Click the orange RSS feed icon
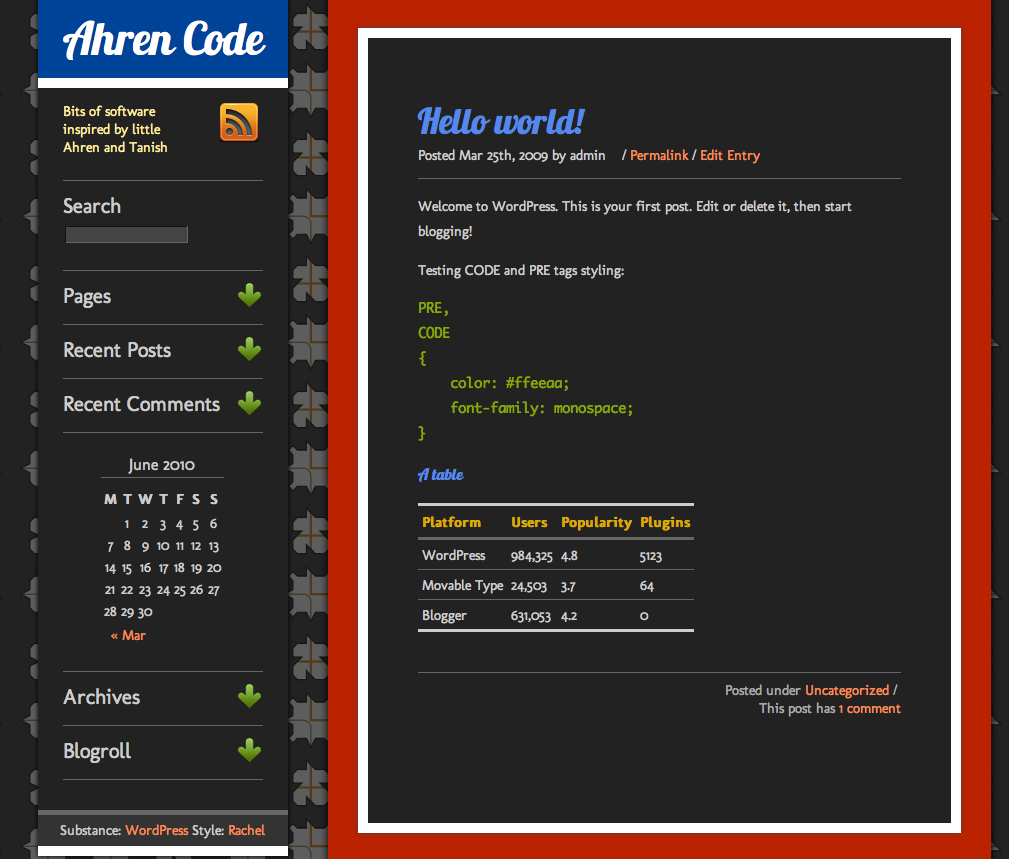 point(238,123)
